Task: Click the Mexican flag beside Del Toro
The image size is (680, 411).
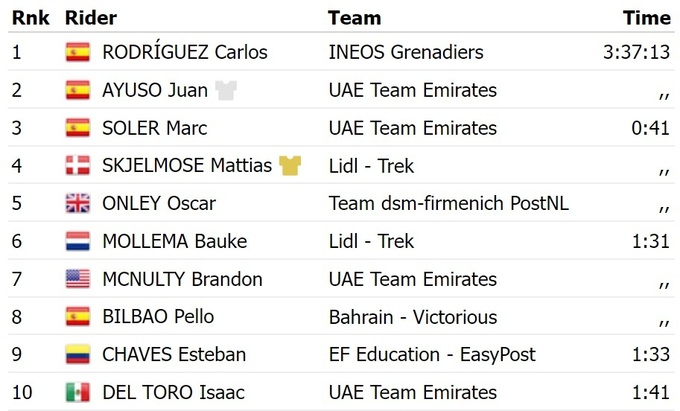Action: pyautogui.click(x=77, y=393)
